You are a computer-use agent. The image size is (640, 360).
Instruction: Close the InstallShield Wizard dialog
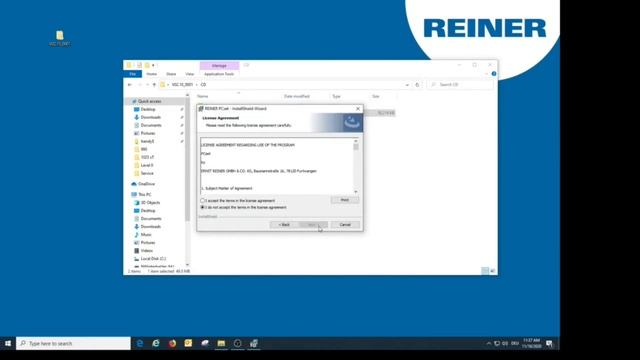click(x=358, y=109)
